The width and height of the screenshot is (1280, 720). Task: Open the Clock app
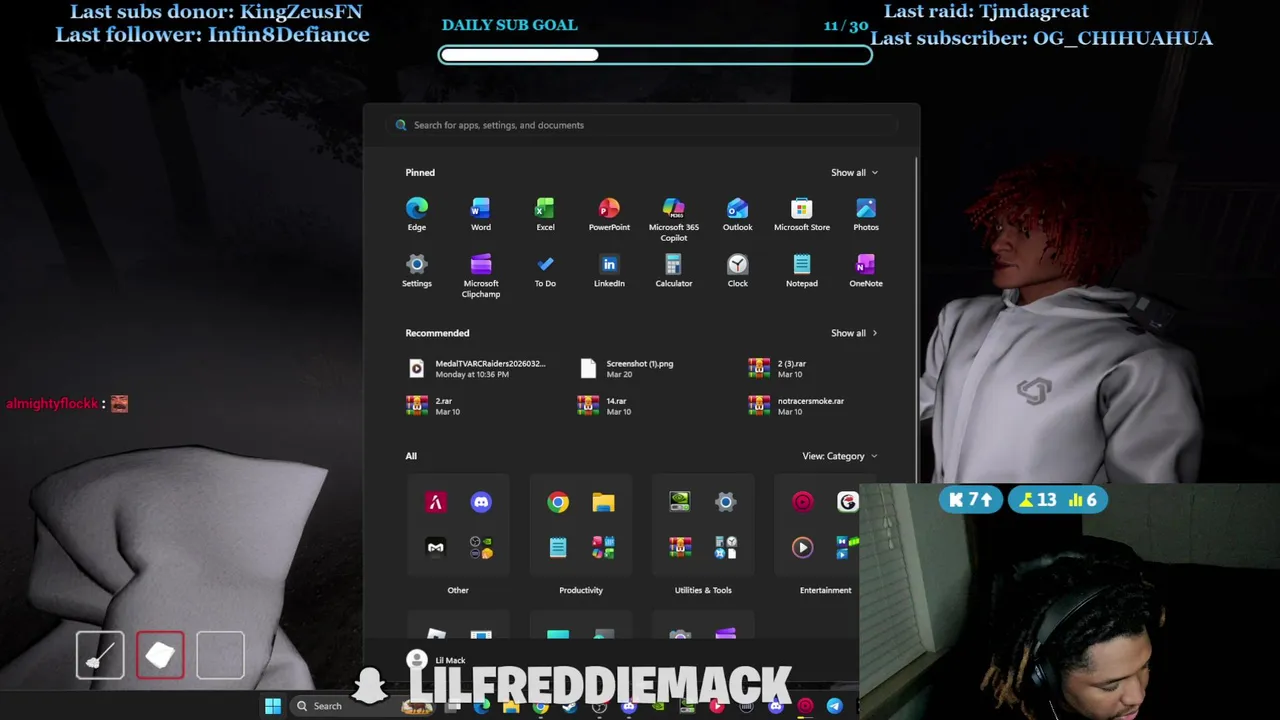pos(738,270)
